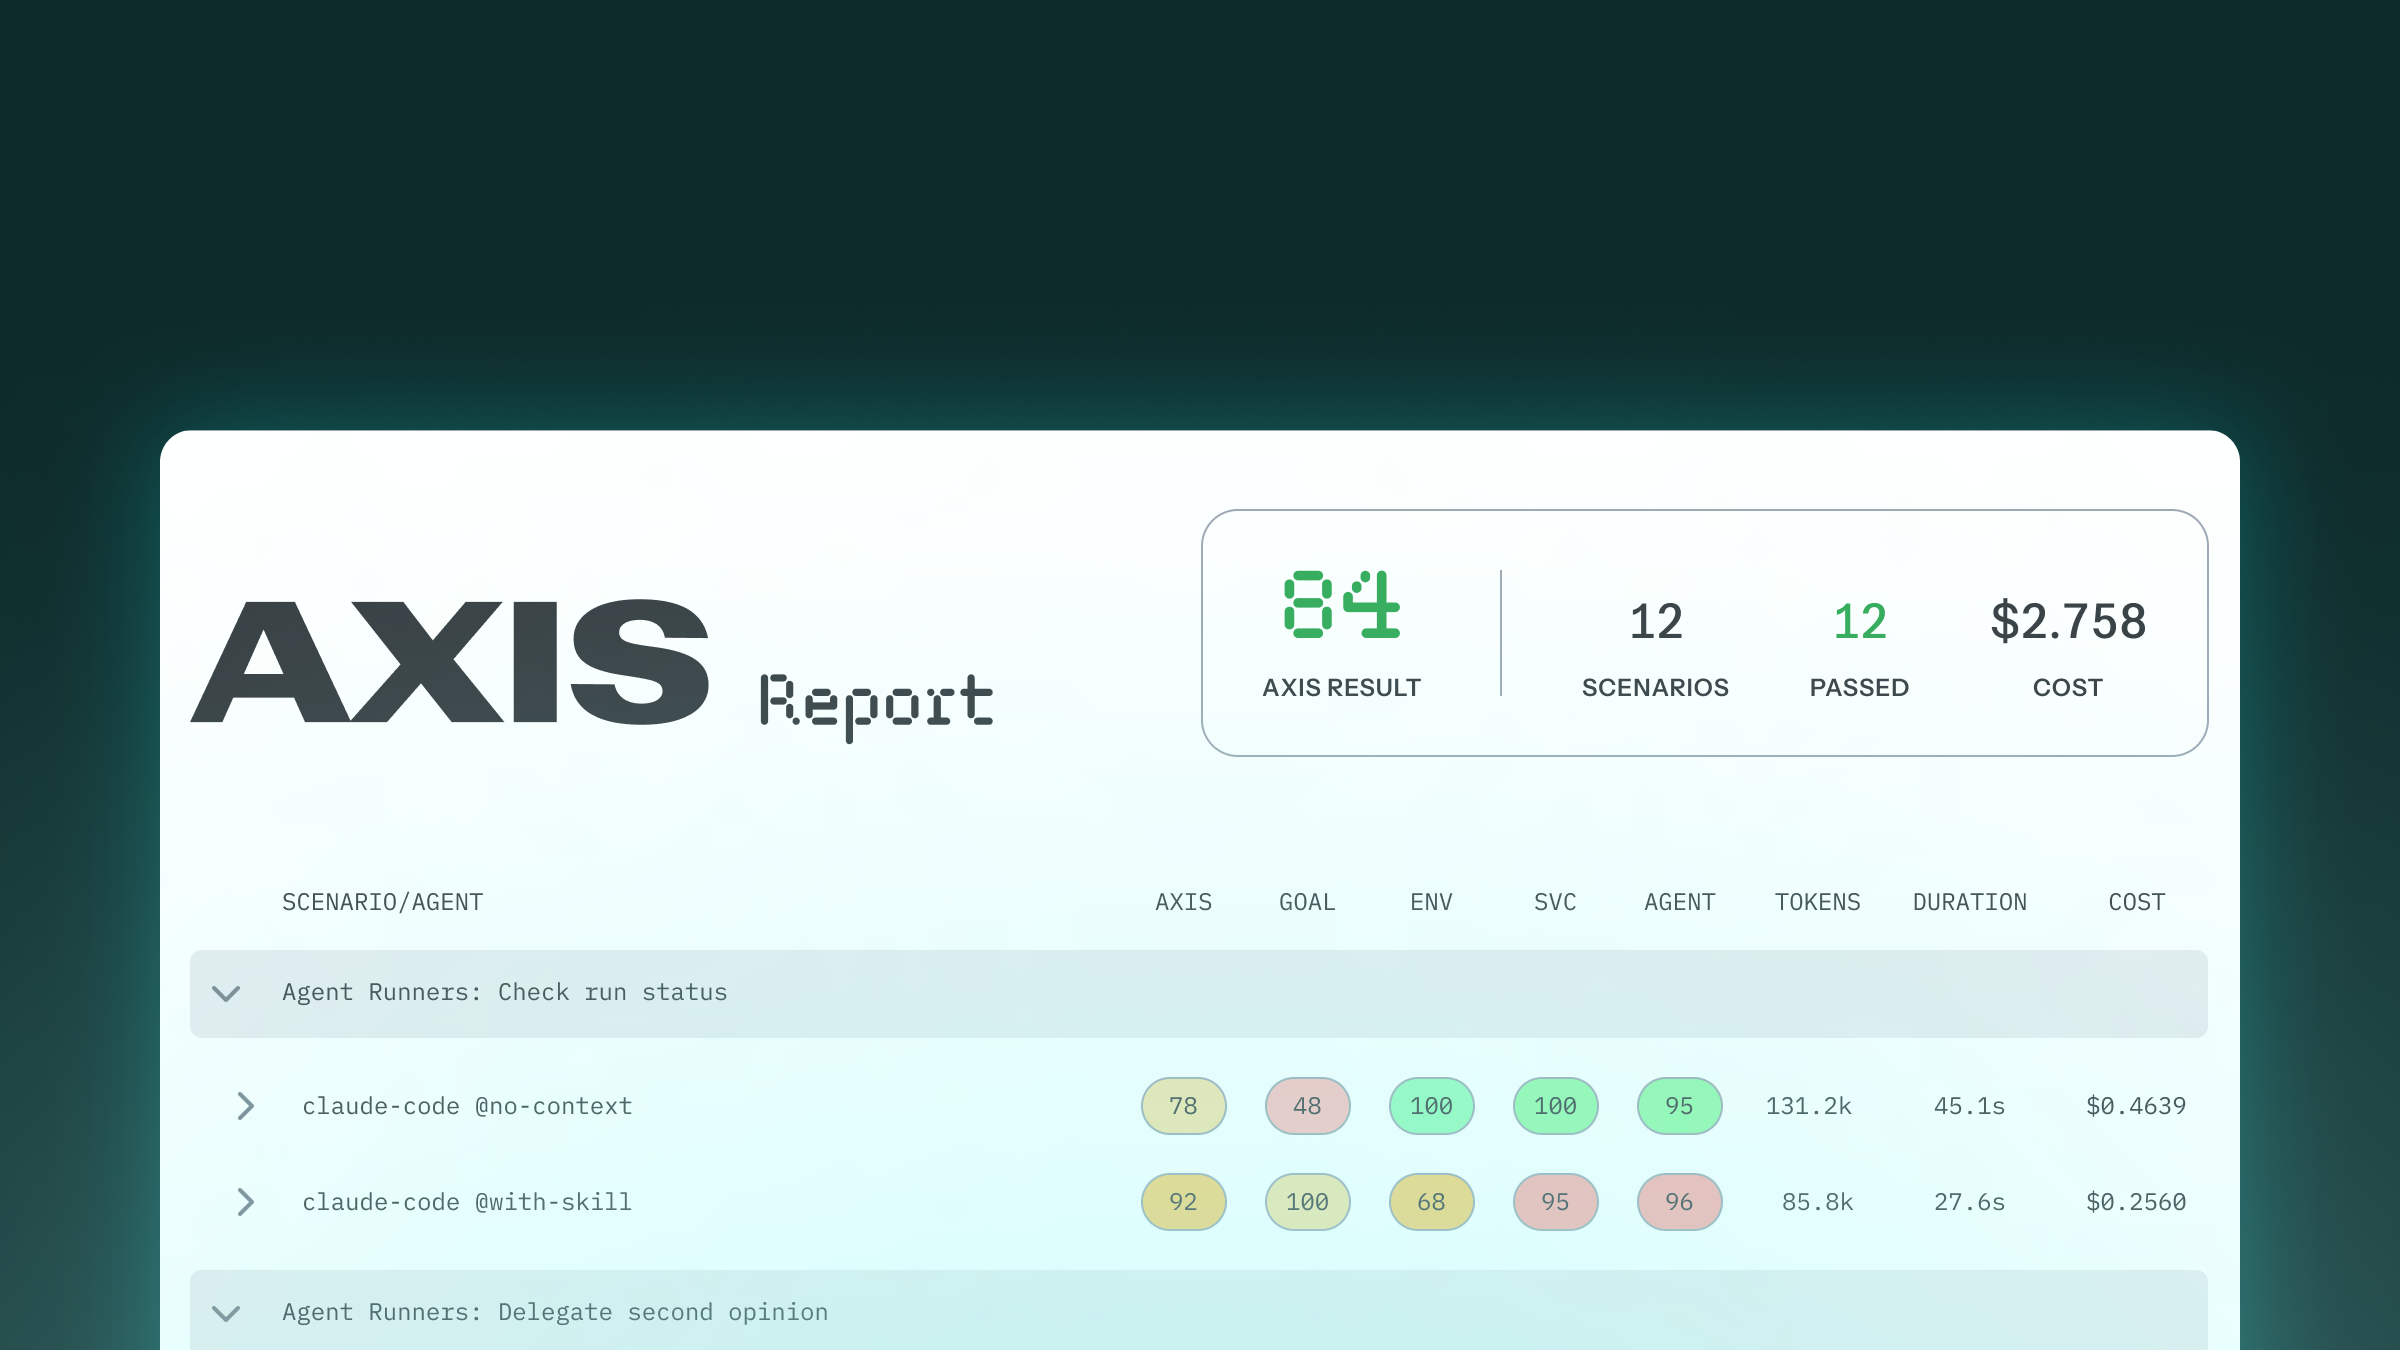Click the $0.2560 cost value

coord(2136,1202)
